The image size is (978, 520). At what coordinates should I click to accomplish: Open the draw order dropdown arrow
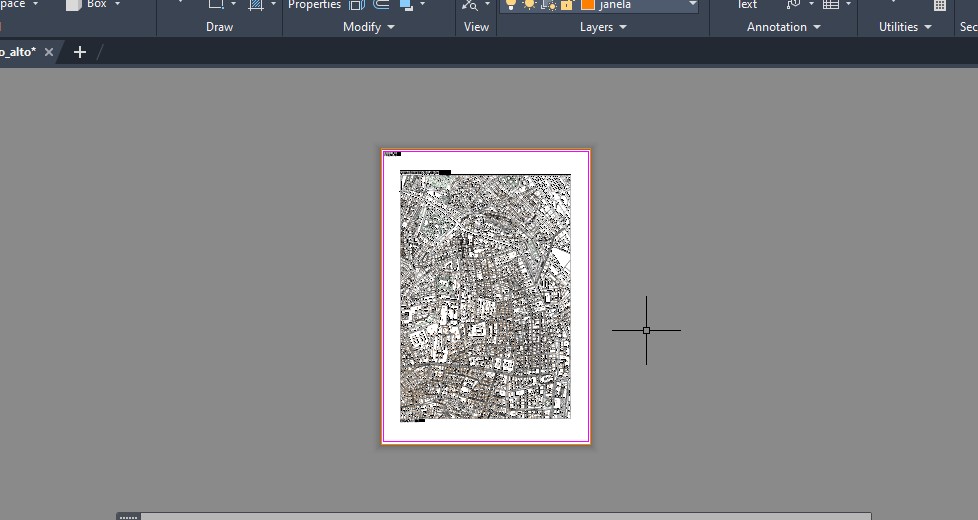(x=422, y=4)
